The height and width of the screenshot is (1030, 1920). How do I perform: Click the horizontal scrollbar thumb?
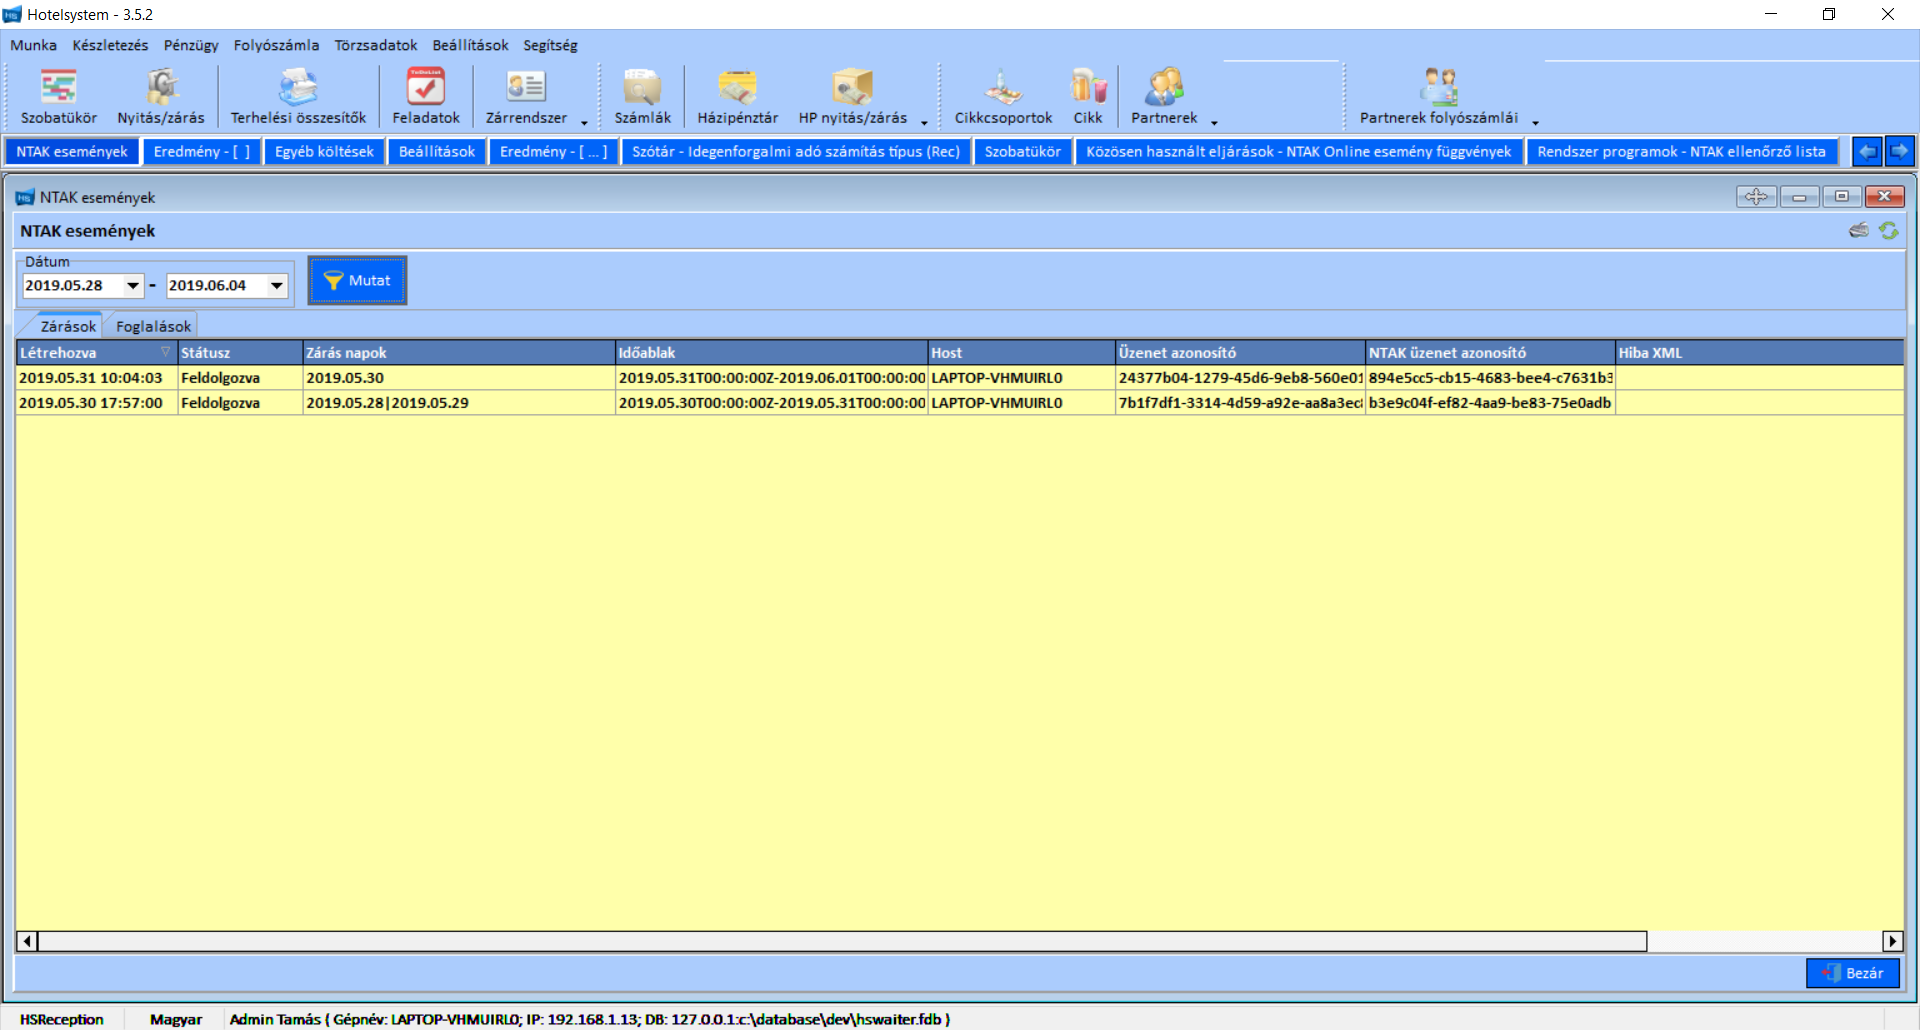click(x=842, y=941)
